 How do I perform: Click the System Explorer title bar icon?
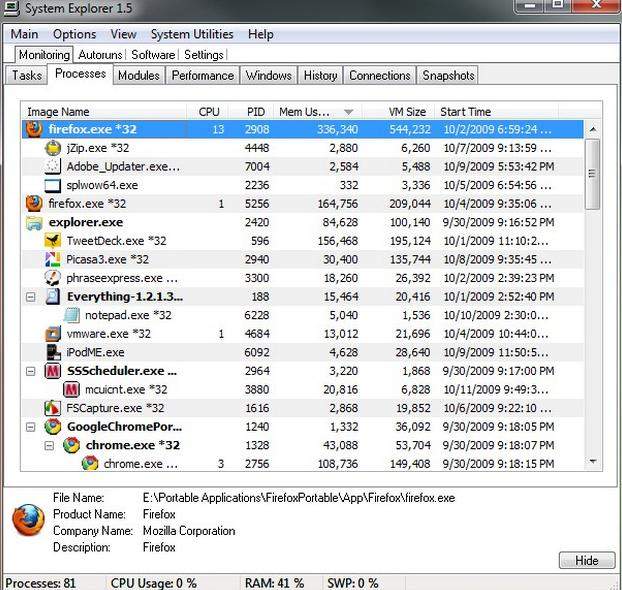[x=11, y=8]
